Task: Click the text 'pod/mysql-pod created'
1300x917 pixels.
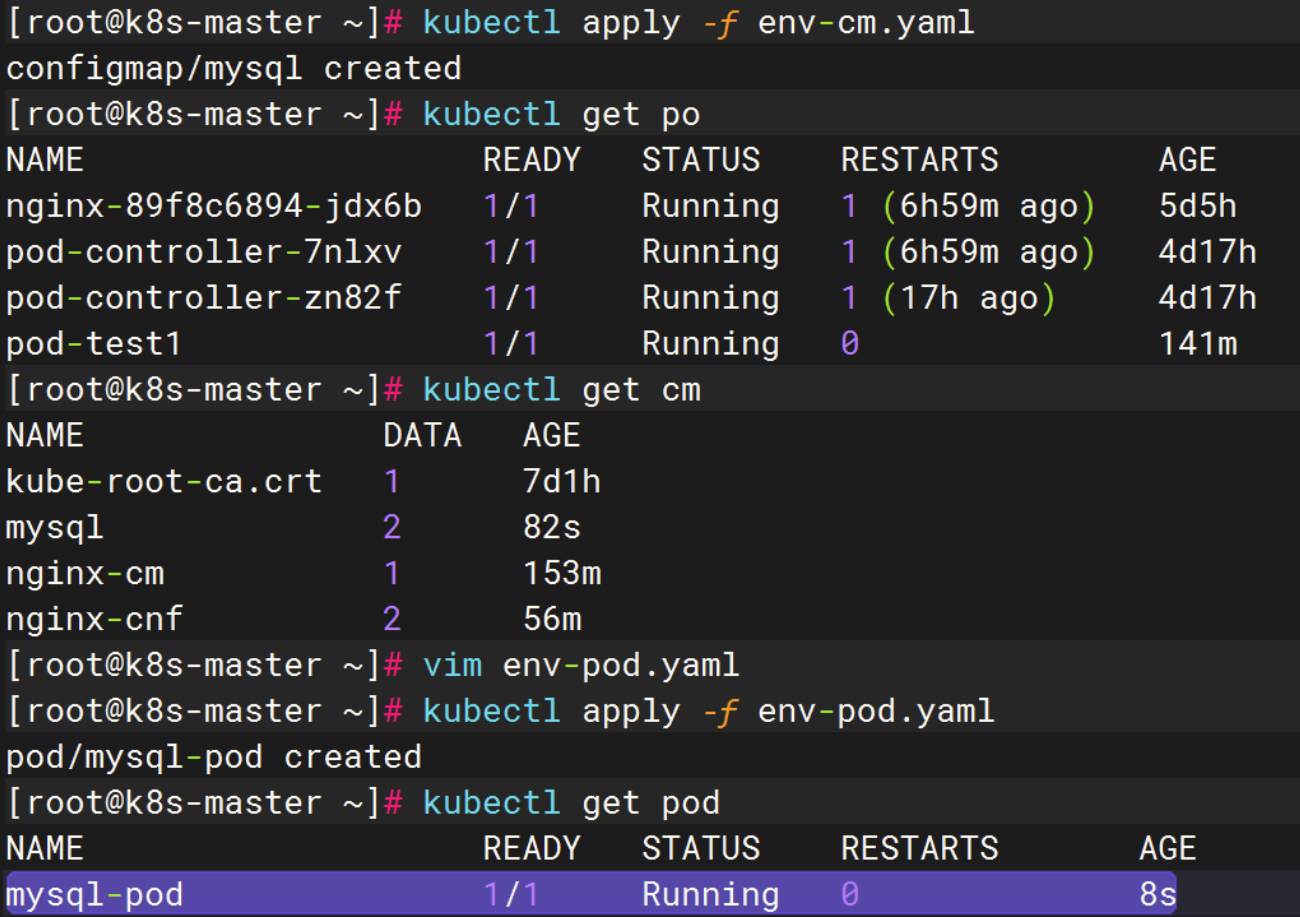Action: pos(214,757)
